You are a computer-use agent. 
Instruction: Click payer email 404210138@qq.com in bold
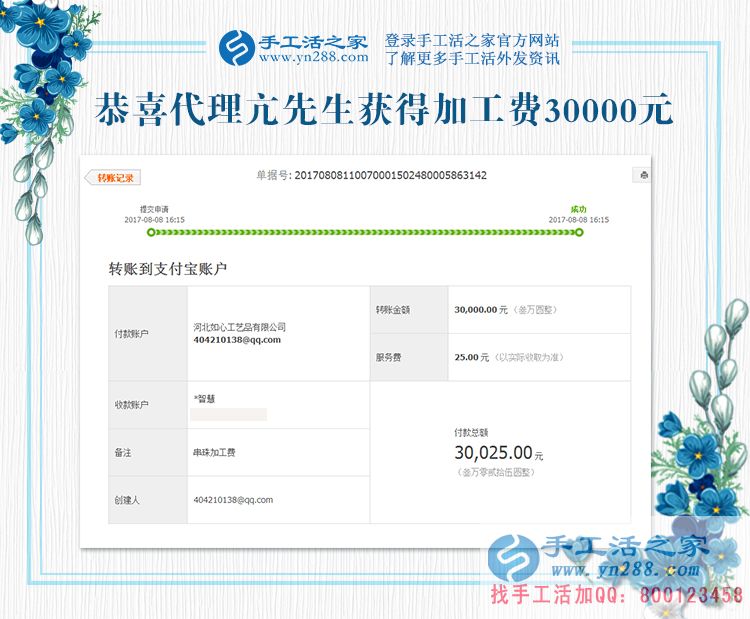pos(237,340)
